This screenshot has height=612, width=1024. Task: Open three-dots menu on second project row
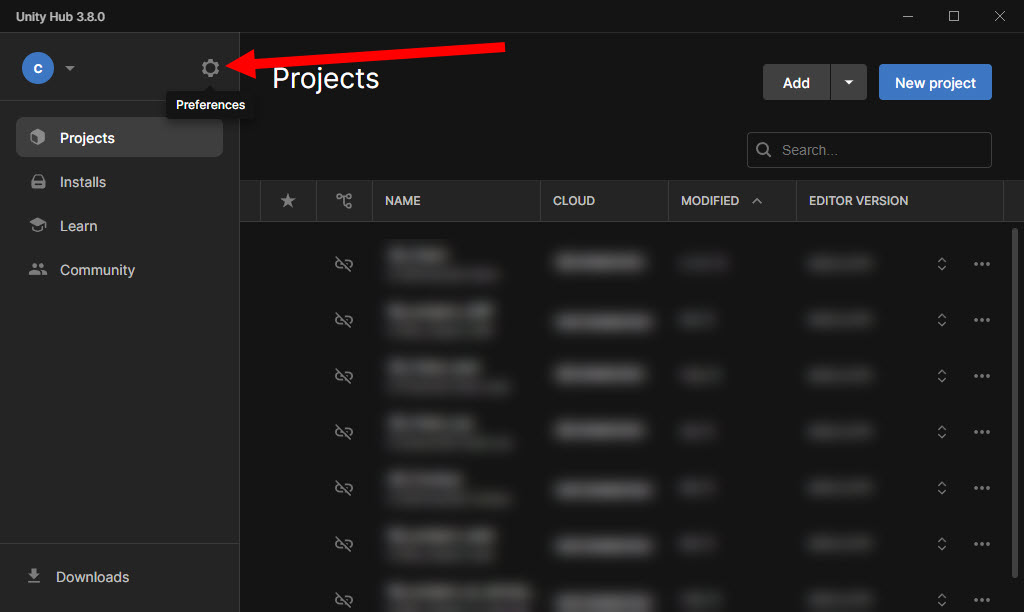pos(982,320)
